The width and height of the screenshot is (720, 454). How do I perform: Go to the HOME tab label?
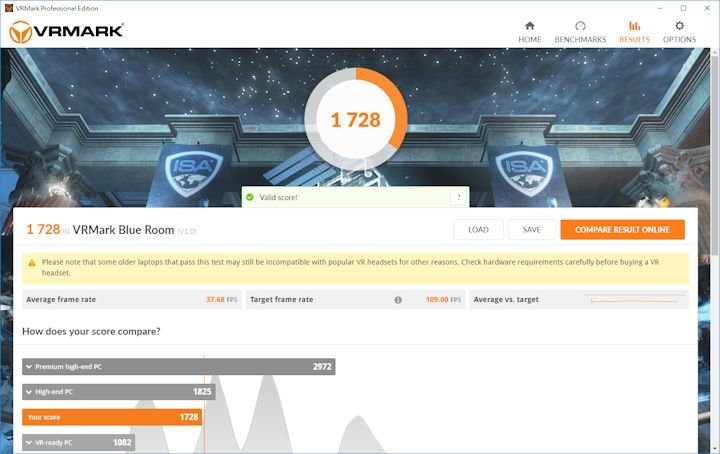tap(529, 39)
